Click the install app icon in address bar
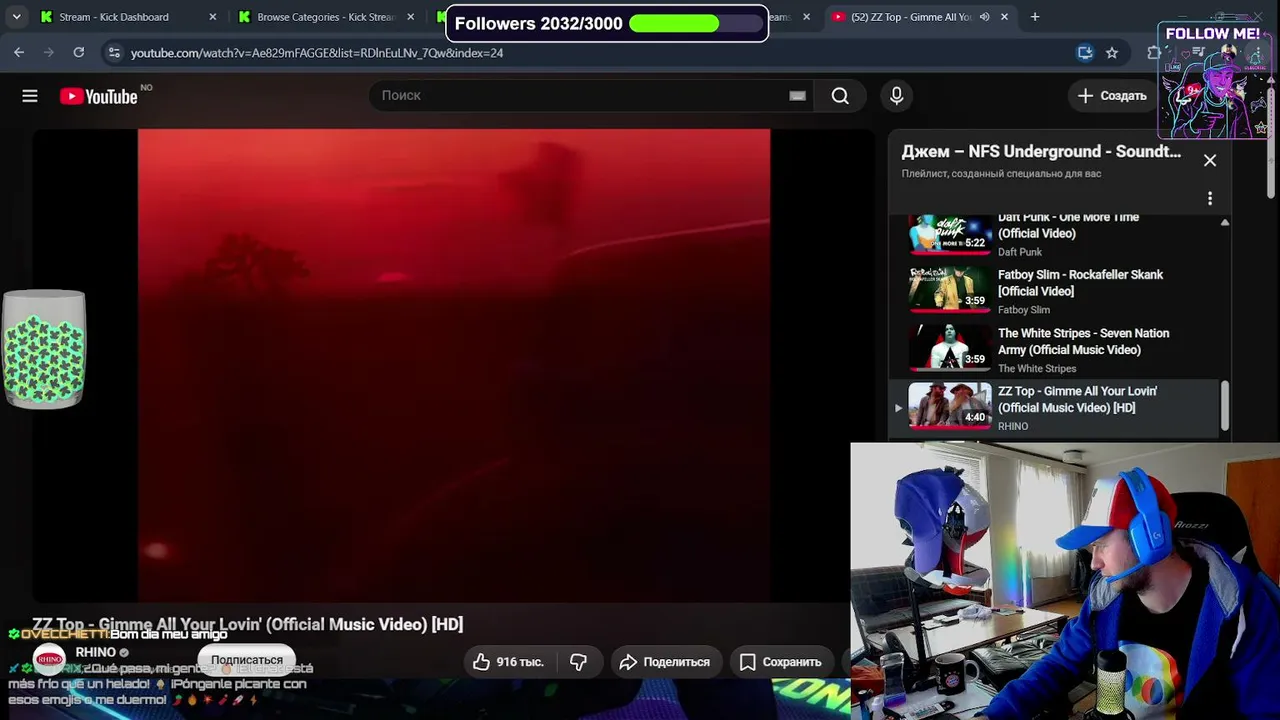The image size is (1280, 720). point(1085,52)
